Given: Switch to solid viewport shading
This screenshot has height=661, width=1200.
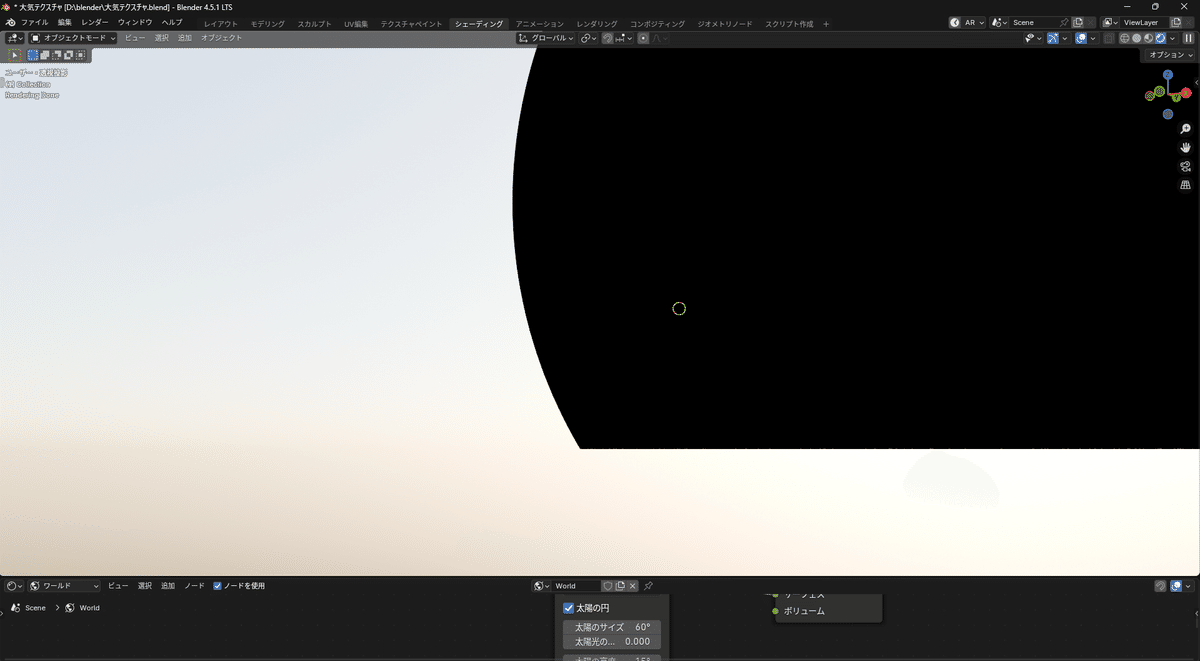Looking at the screenshot, I should [1137, 38].
